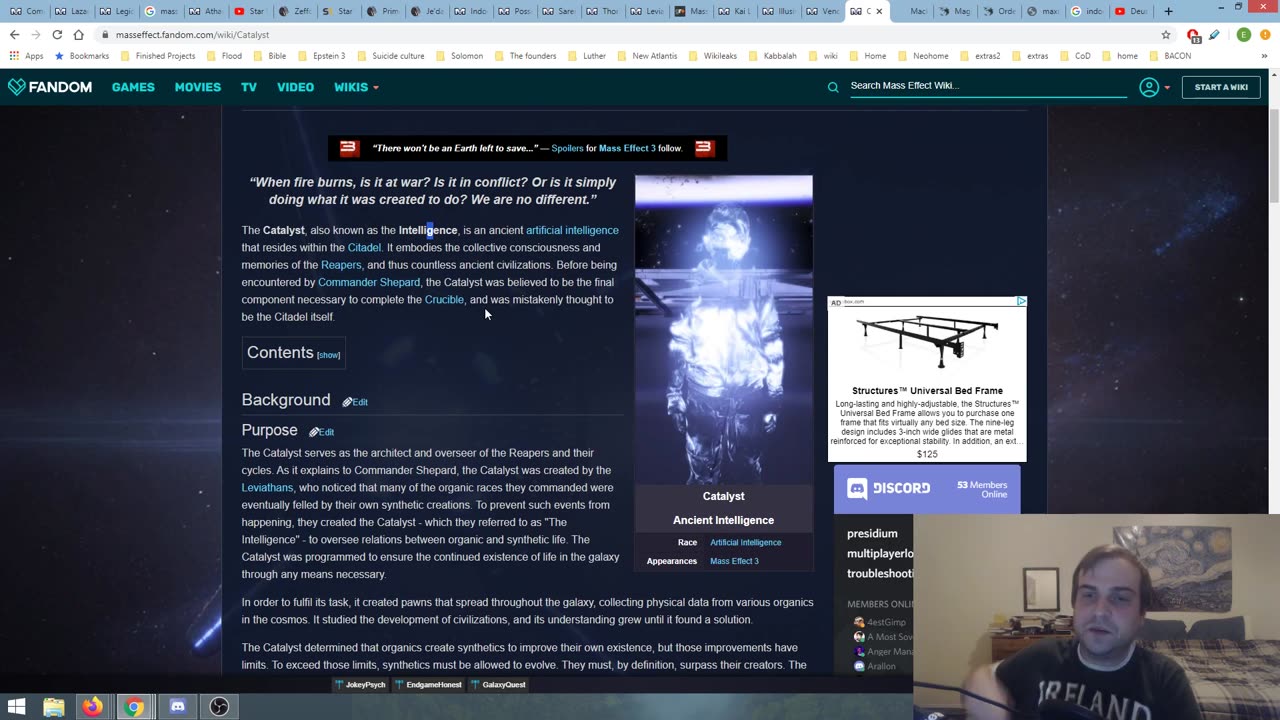Open File Explorer from the taskbar
Screen dimensions: 1280x720
coord(53,707)
